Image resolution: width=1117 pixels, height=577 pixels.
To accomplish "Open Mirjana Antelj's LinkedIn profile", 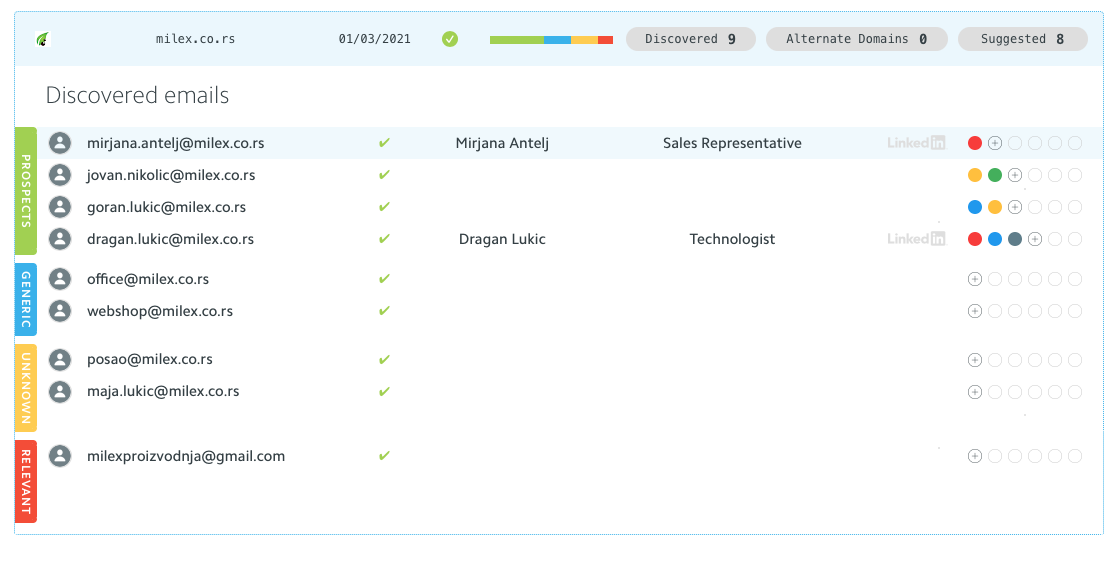I will click(915, 142).
